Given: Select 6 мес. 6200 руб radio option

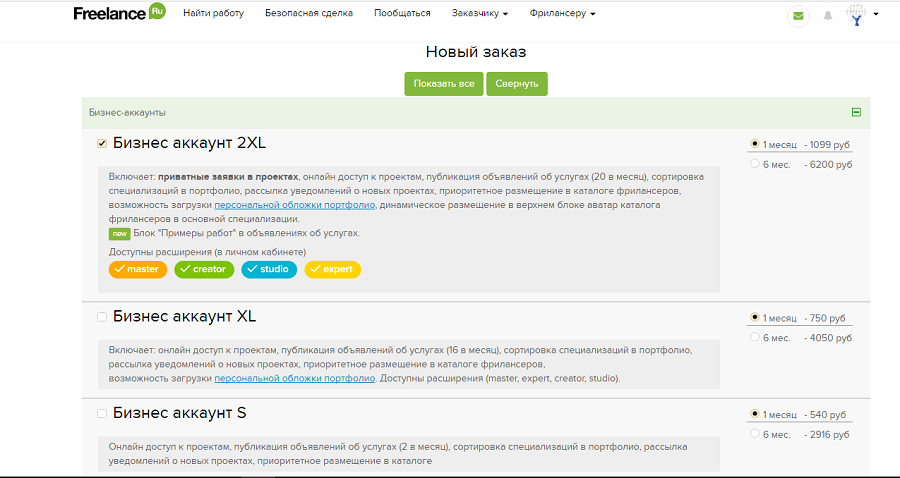Looking at the screenshot, I should tap(755, 164).
